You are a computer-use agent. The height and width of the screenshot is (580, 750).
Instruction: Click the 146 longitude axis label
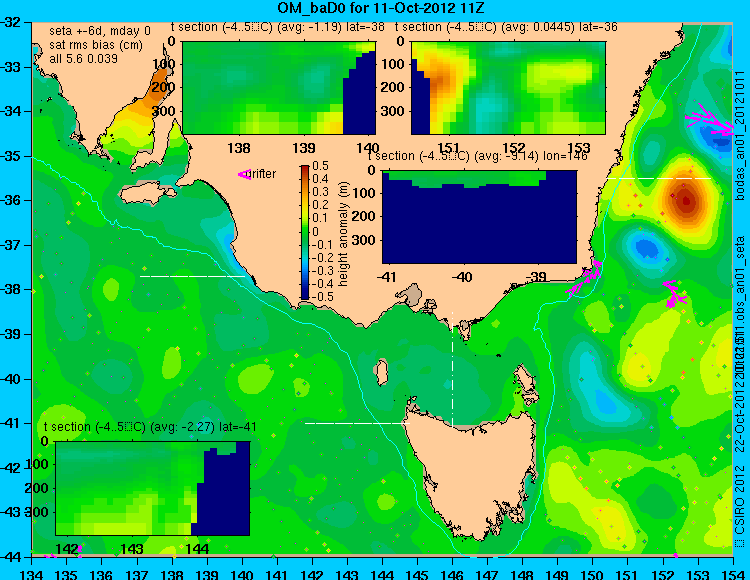click(452, 574)
